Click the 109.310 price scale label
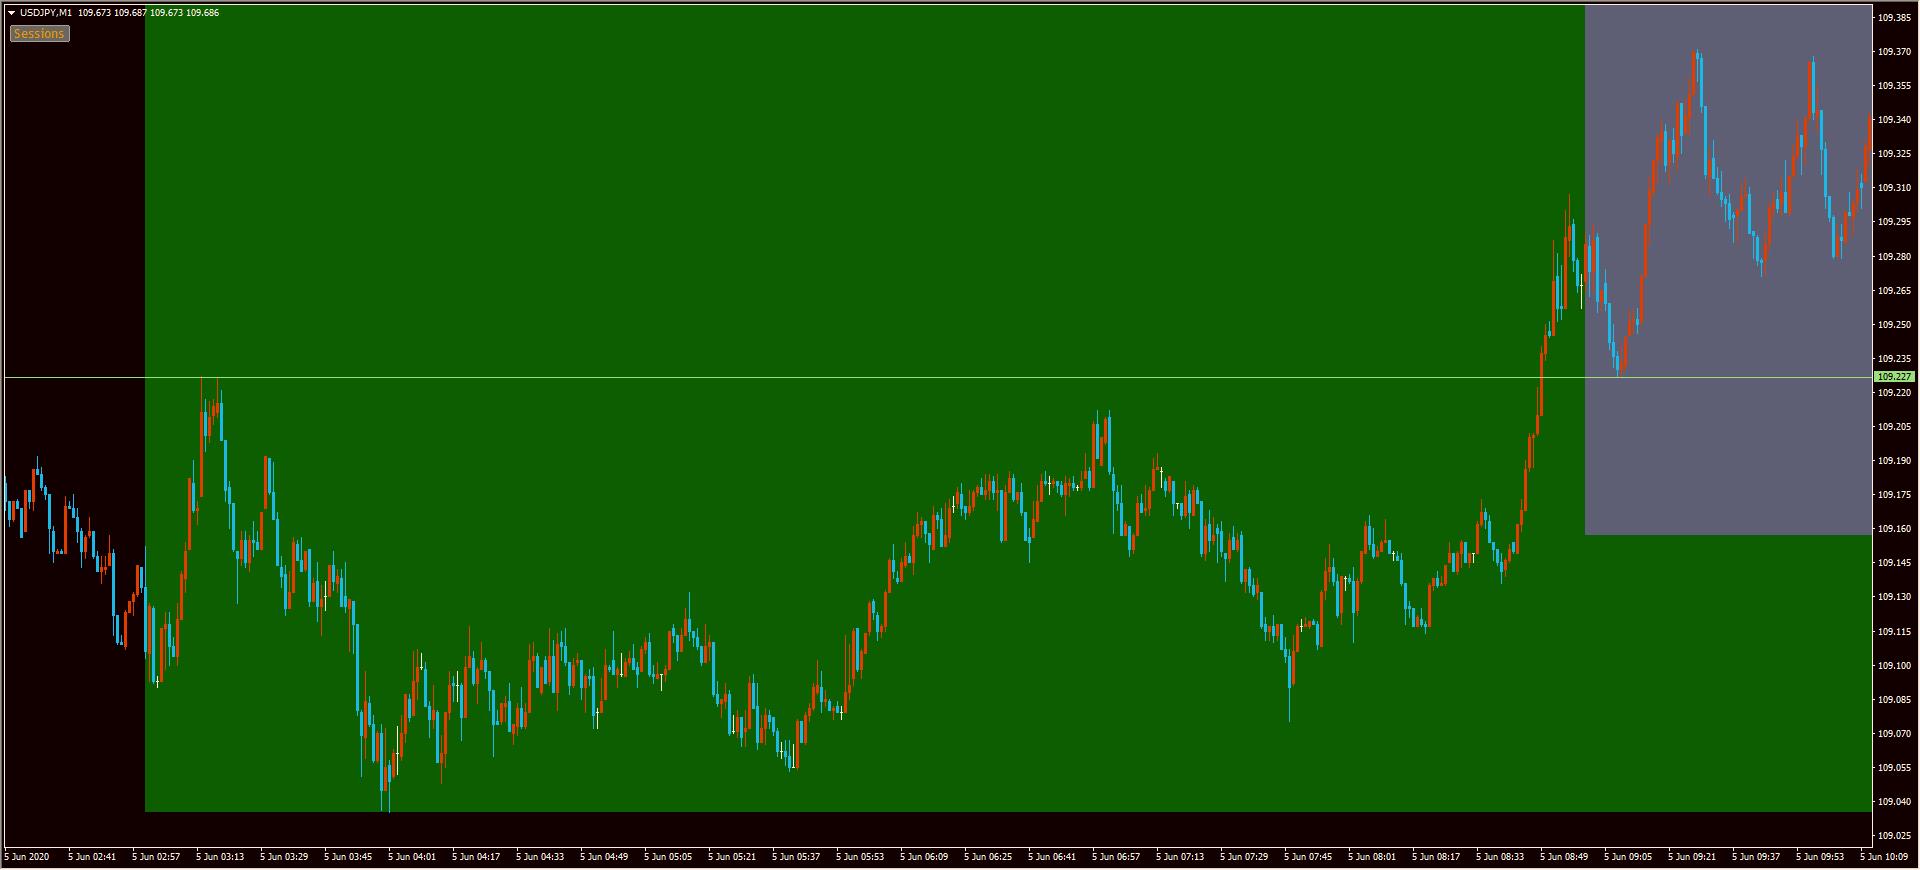This screenshot has height=870, width=1920. [x=1894, y=188]
